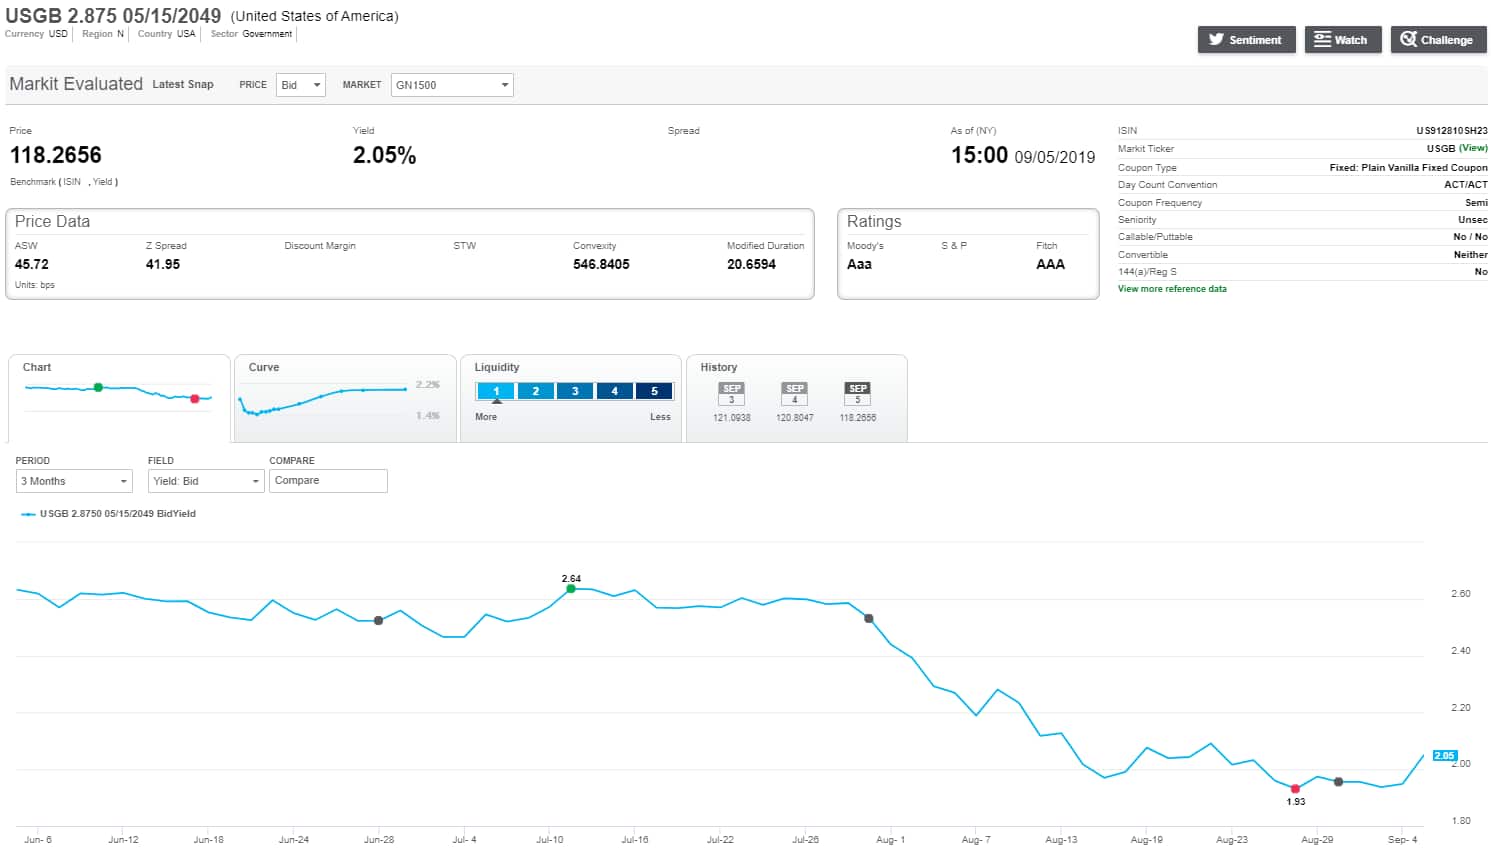
Task: Click the Jul-10 x-axis date label
Action: (x=550, y=840)
